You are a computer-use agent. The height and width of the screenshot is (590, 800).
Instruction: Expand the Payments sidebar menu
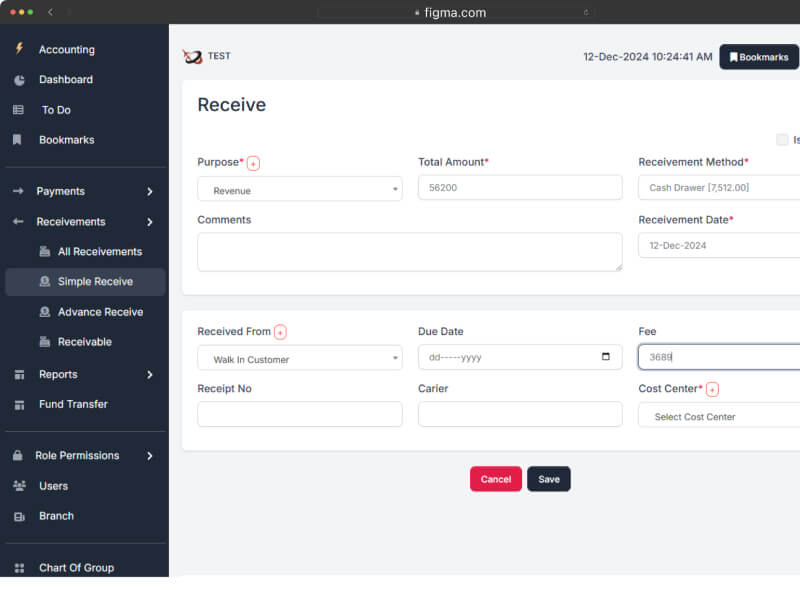[x=149, y=191]
